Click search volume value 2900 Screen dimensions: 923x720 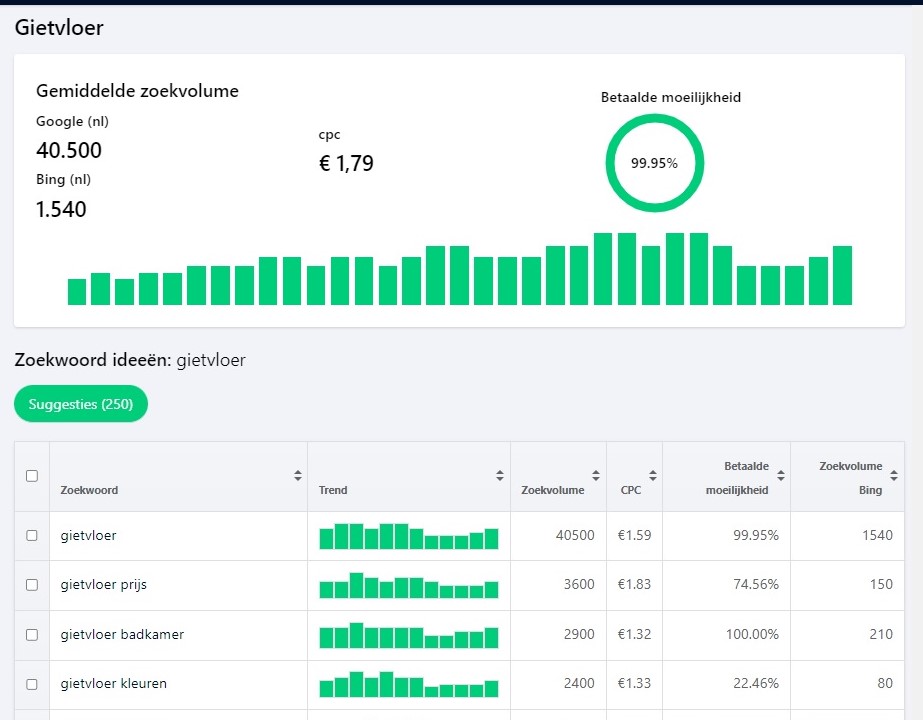point(579,635)
